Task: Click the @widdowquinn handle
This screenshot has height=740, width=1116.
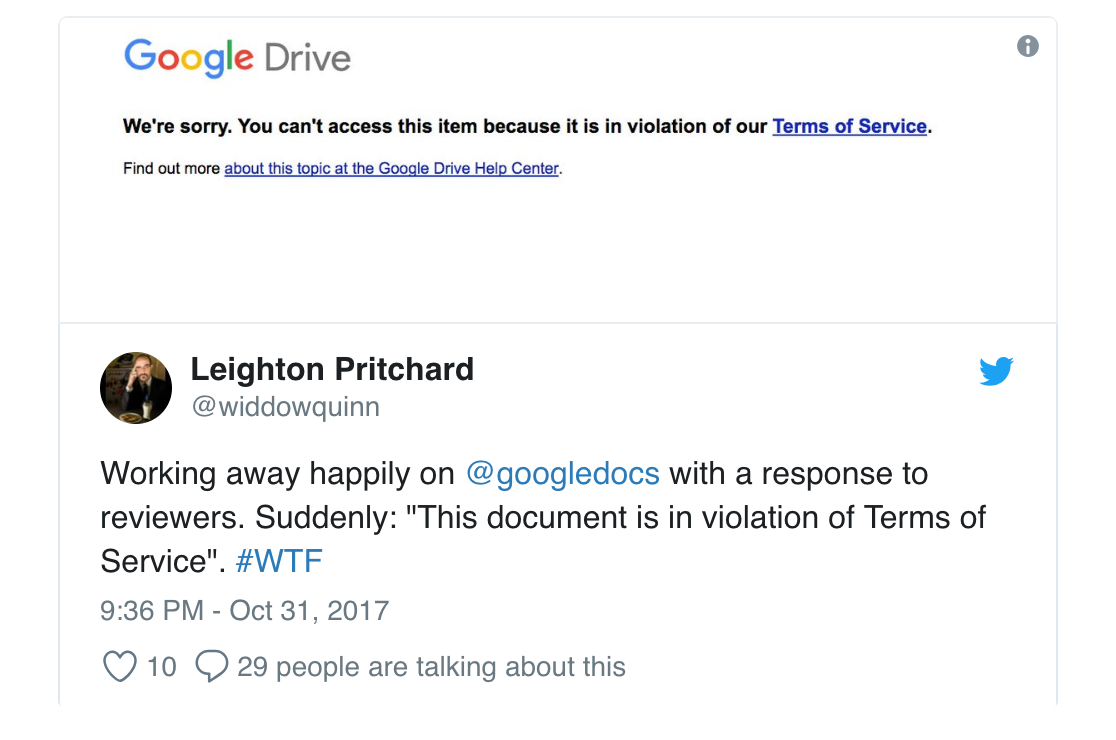Action: (285, 408)
